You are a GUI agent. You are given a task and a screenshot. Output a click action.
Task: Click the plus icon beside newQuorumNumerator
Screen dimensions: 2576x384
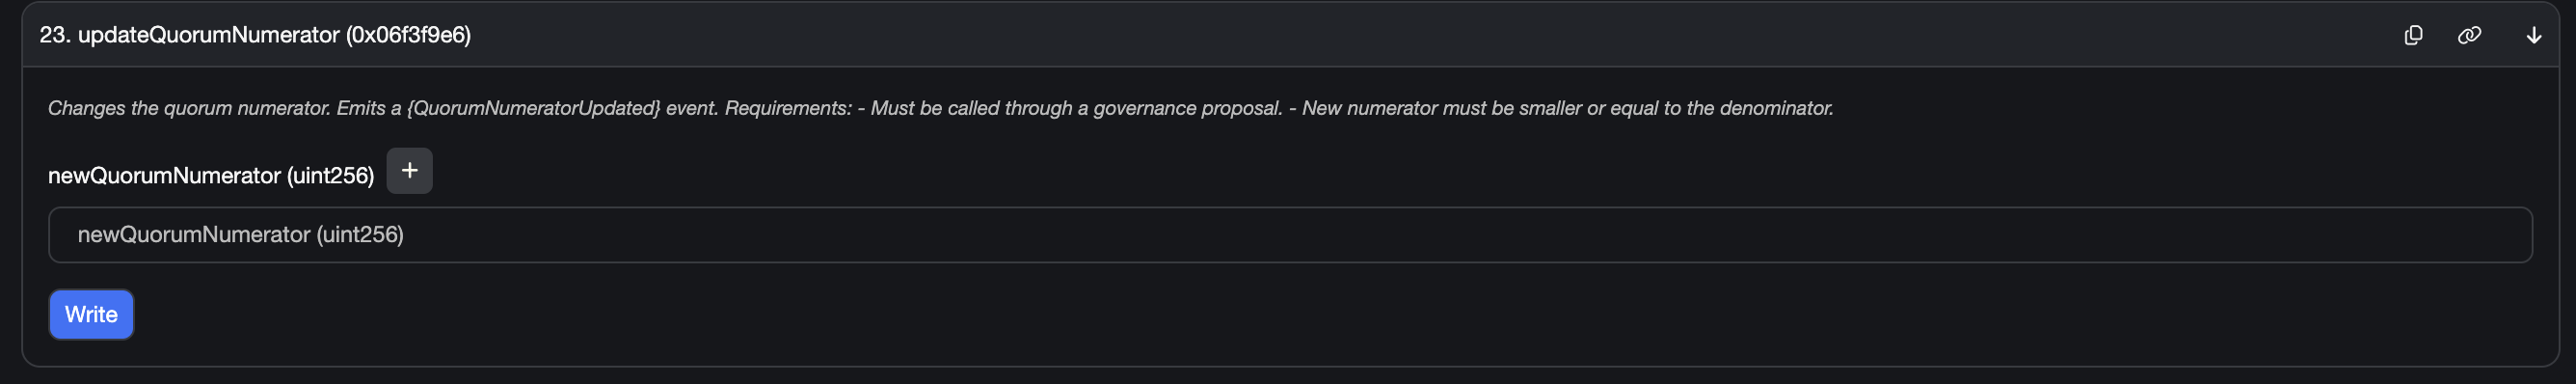[x=409, y=171]
